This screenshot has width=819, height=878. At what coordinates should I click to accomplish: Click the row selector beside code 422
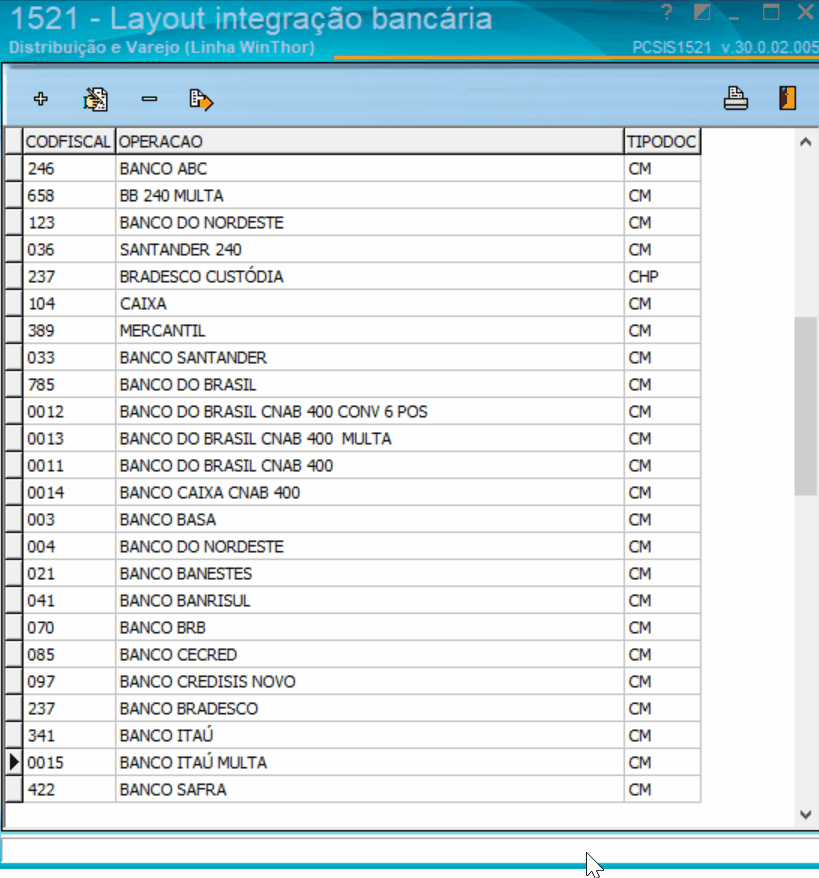point(13,790)
